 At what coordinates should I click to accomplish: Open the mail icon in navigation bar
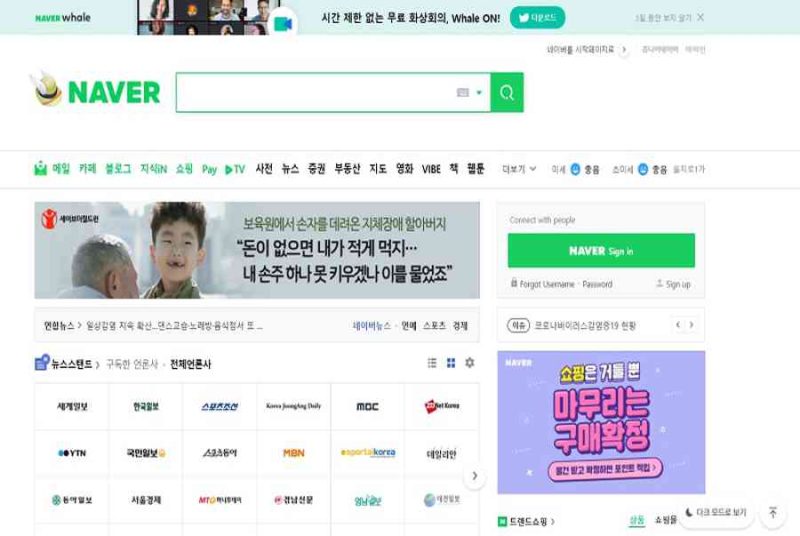pyautogui.click(x=41, y=168)
